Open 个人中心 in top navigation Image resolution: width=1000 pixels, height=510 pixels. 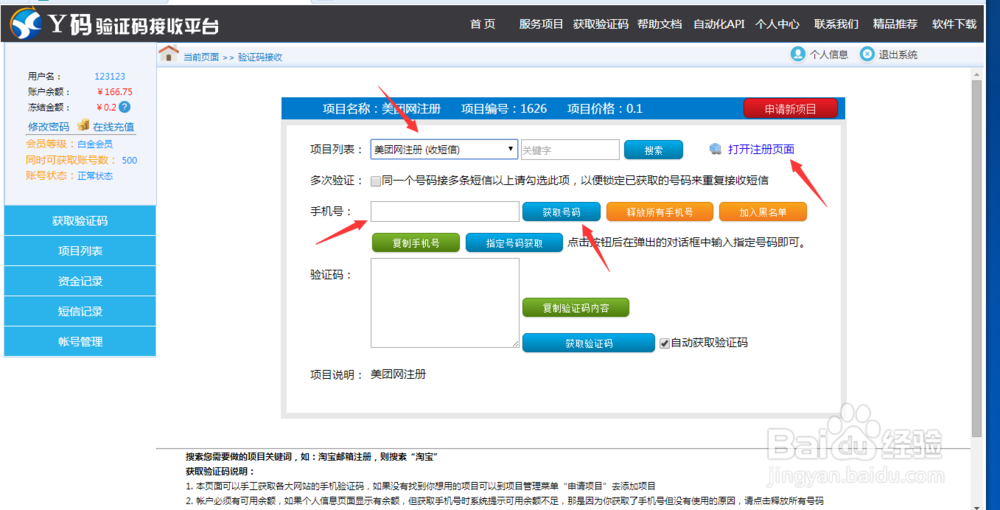tap(777, 24)
